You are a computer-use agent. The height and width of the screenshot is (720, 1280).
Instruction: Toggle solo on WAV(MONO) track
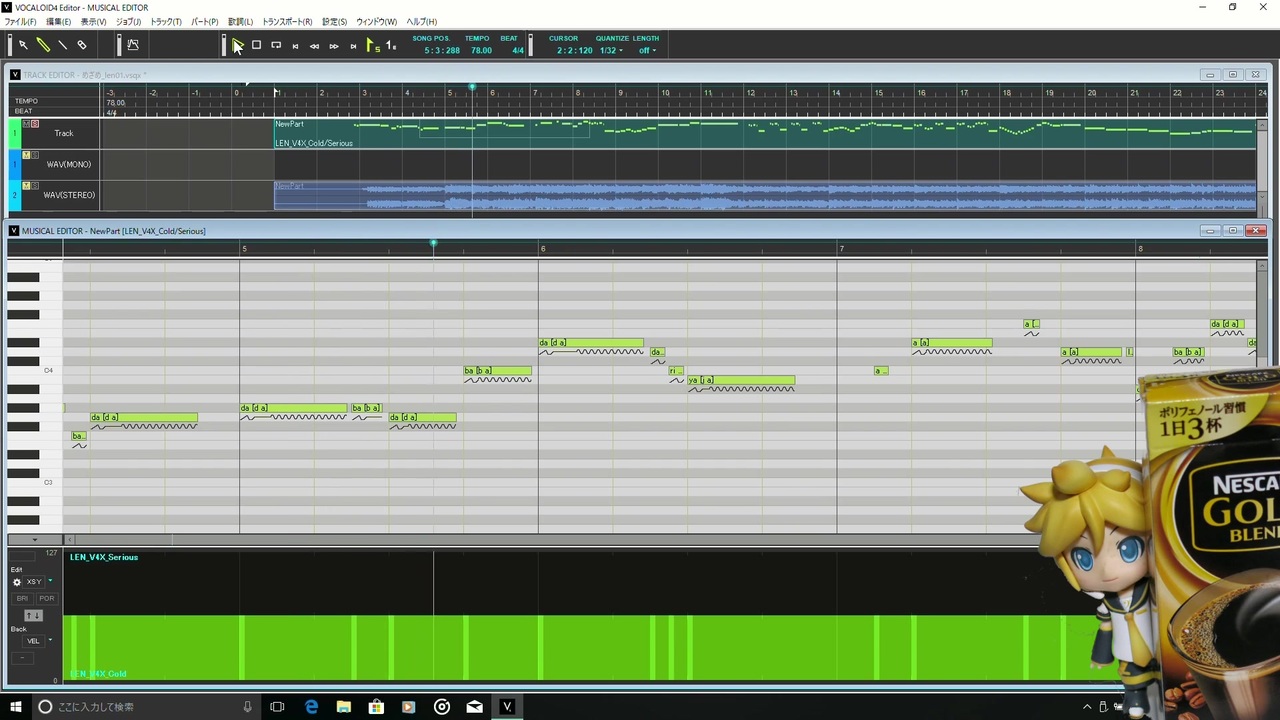(x=35, y=155)
